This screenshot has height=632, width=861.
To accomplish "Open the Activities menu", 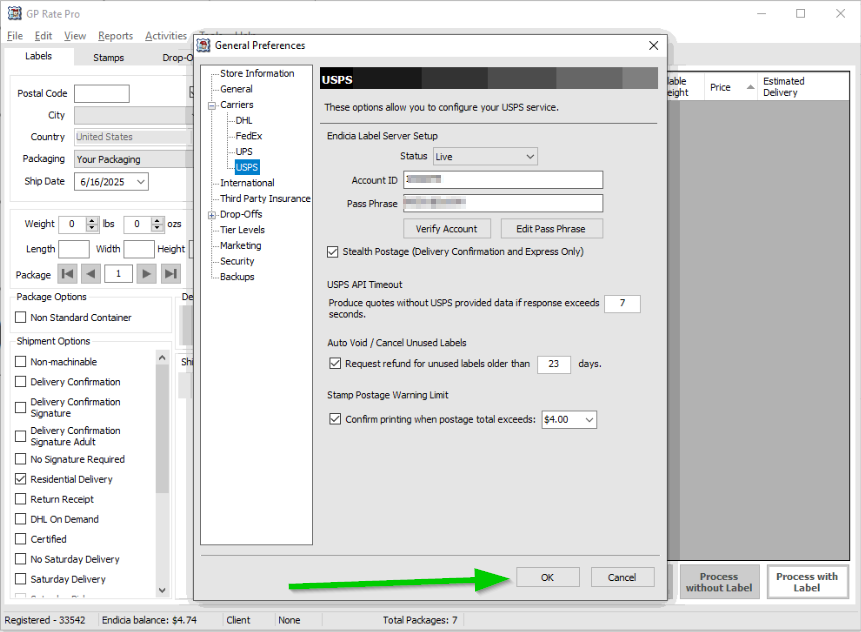I will [166, 36].
